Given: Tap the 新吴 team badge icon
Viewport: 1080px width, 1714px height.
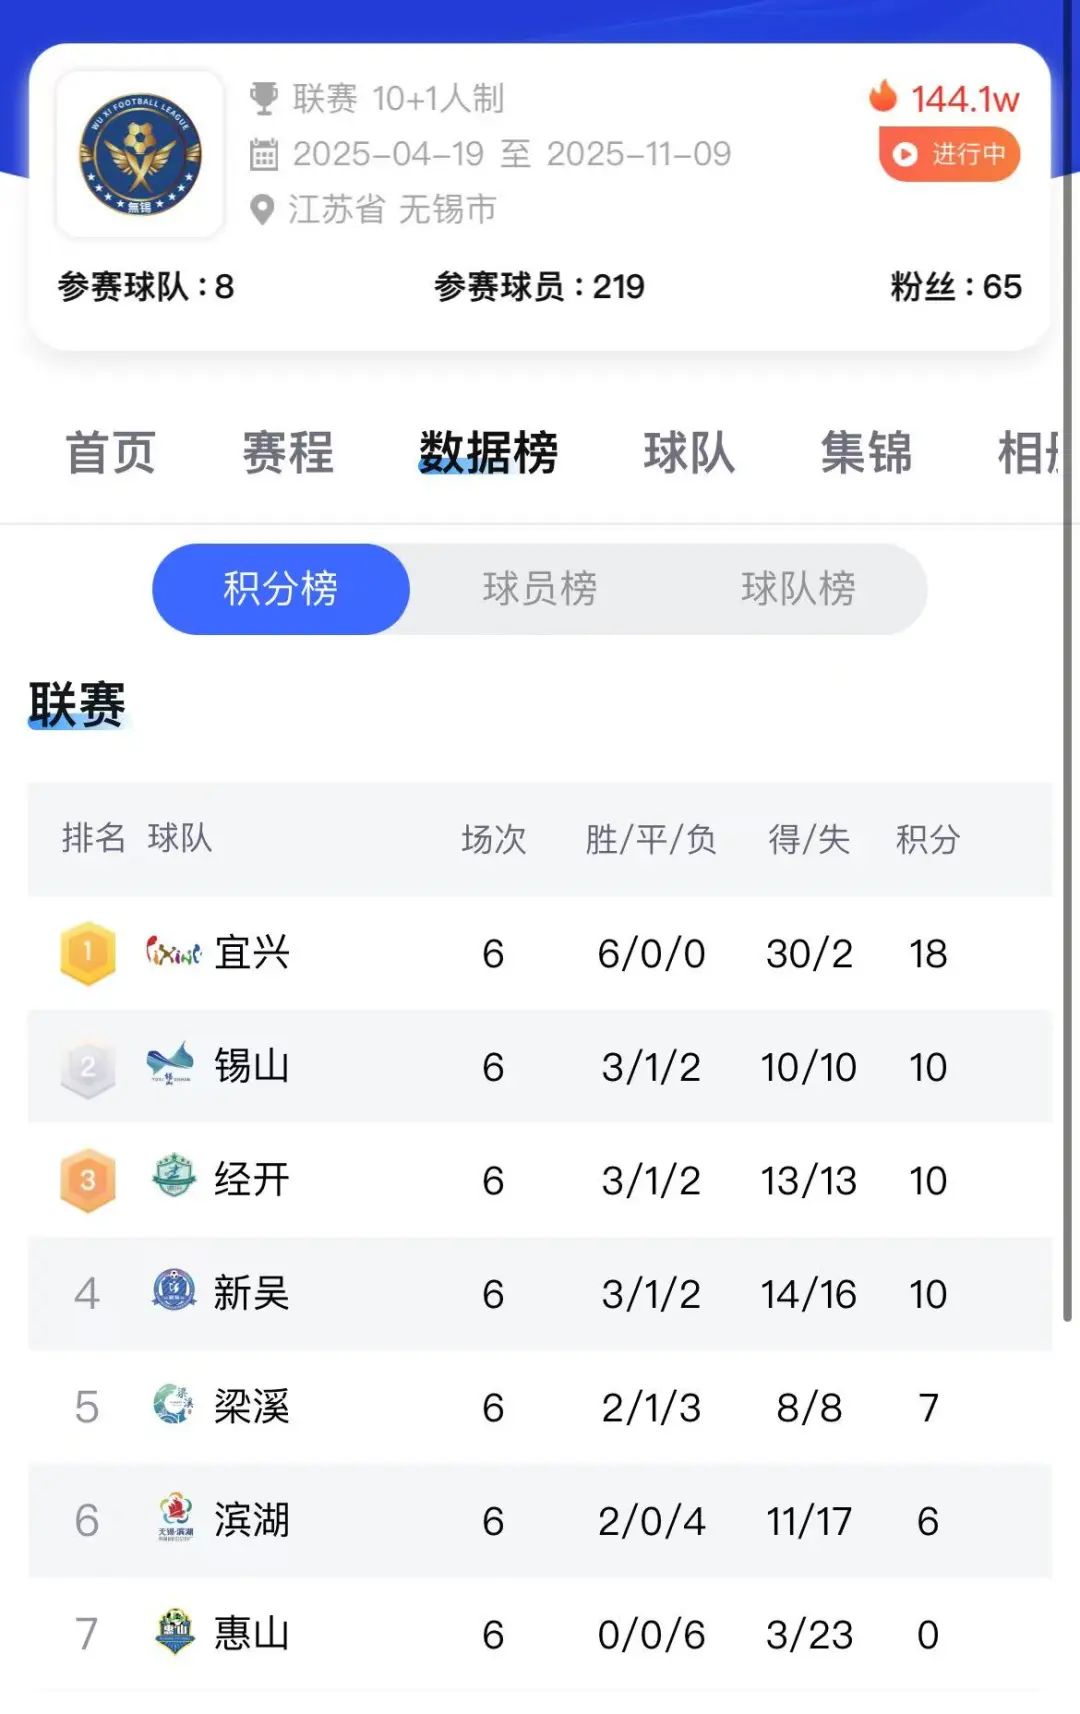Looking at the screenshot, I should 174,1290.
